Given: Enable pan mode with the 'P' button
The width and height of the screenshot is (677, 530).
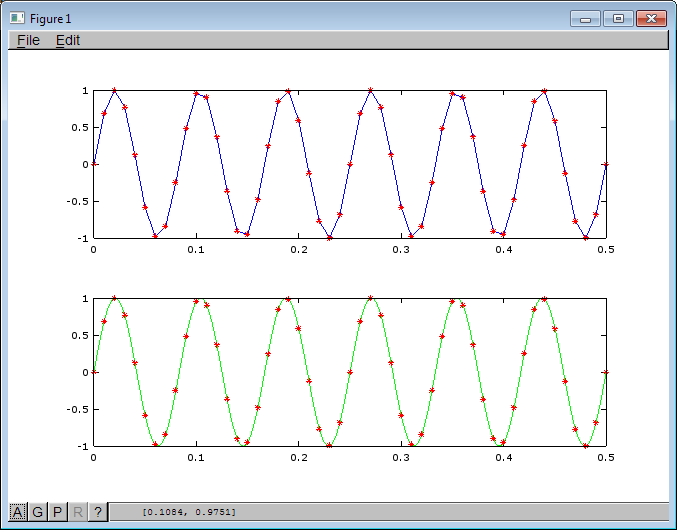Looking at the screenshot, I should pos(57,512).
